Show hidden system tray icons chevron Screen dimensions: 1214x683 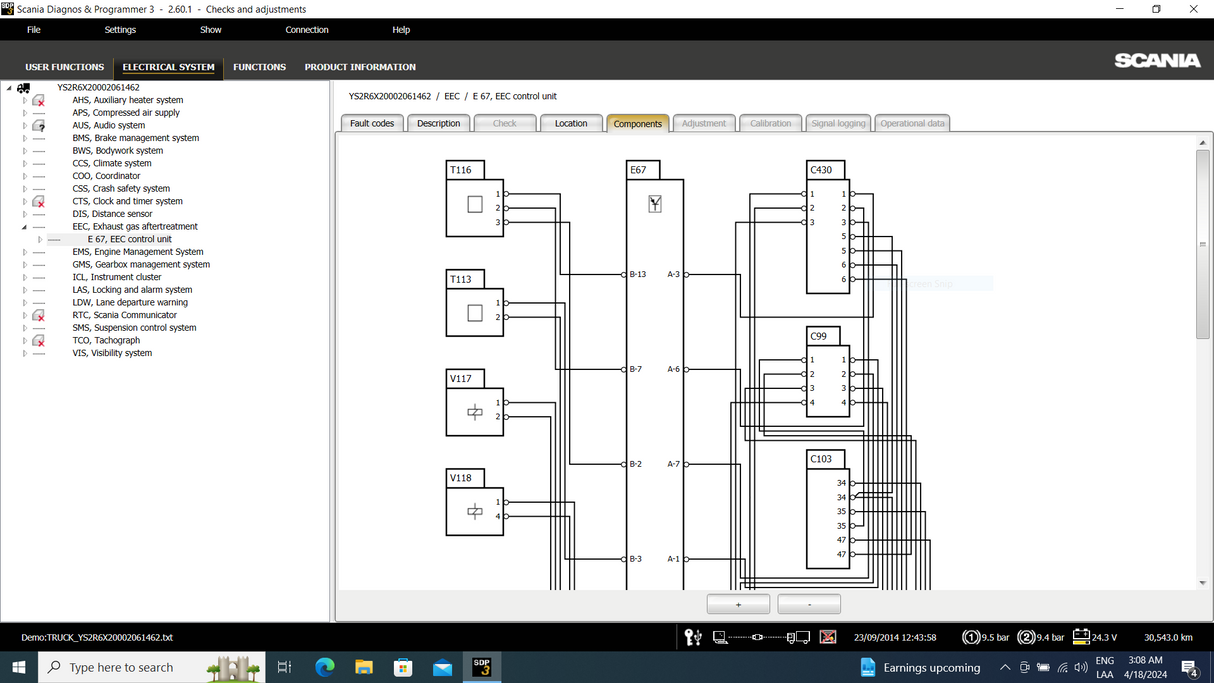(x=1004, y=667)
